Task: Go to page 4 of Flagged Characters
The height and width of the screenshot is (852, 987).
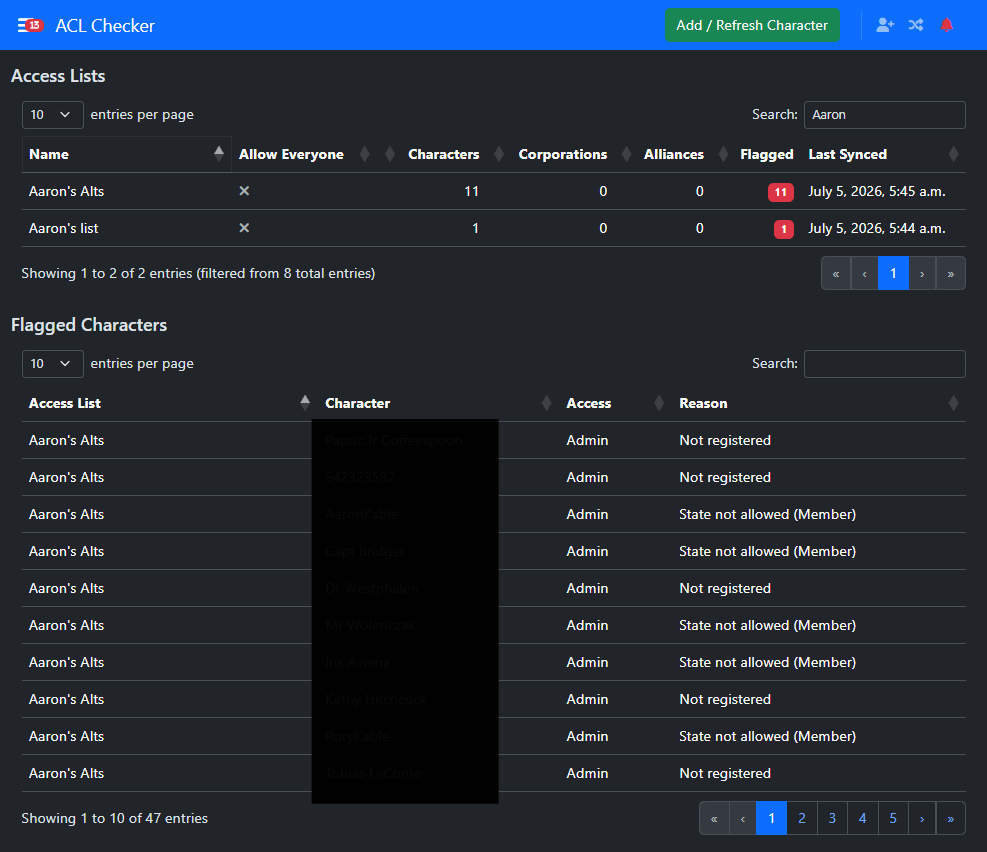Action: [x=862, y=818]
